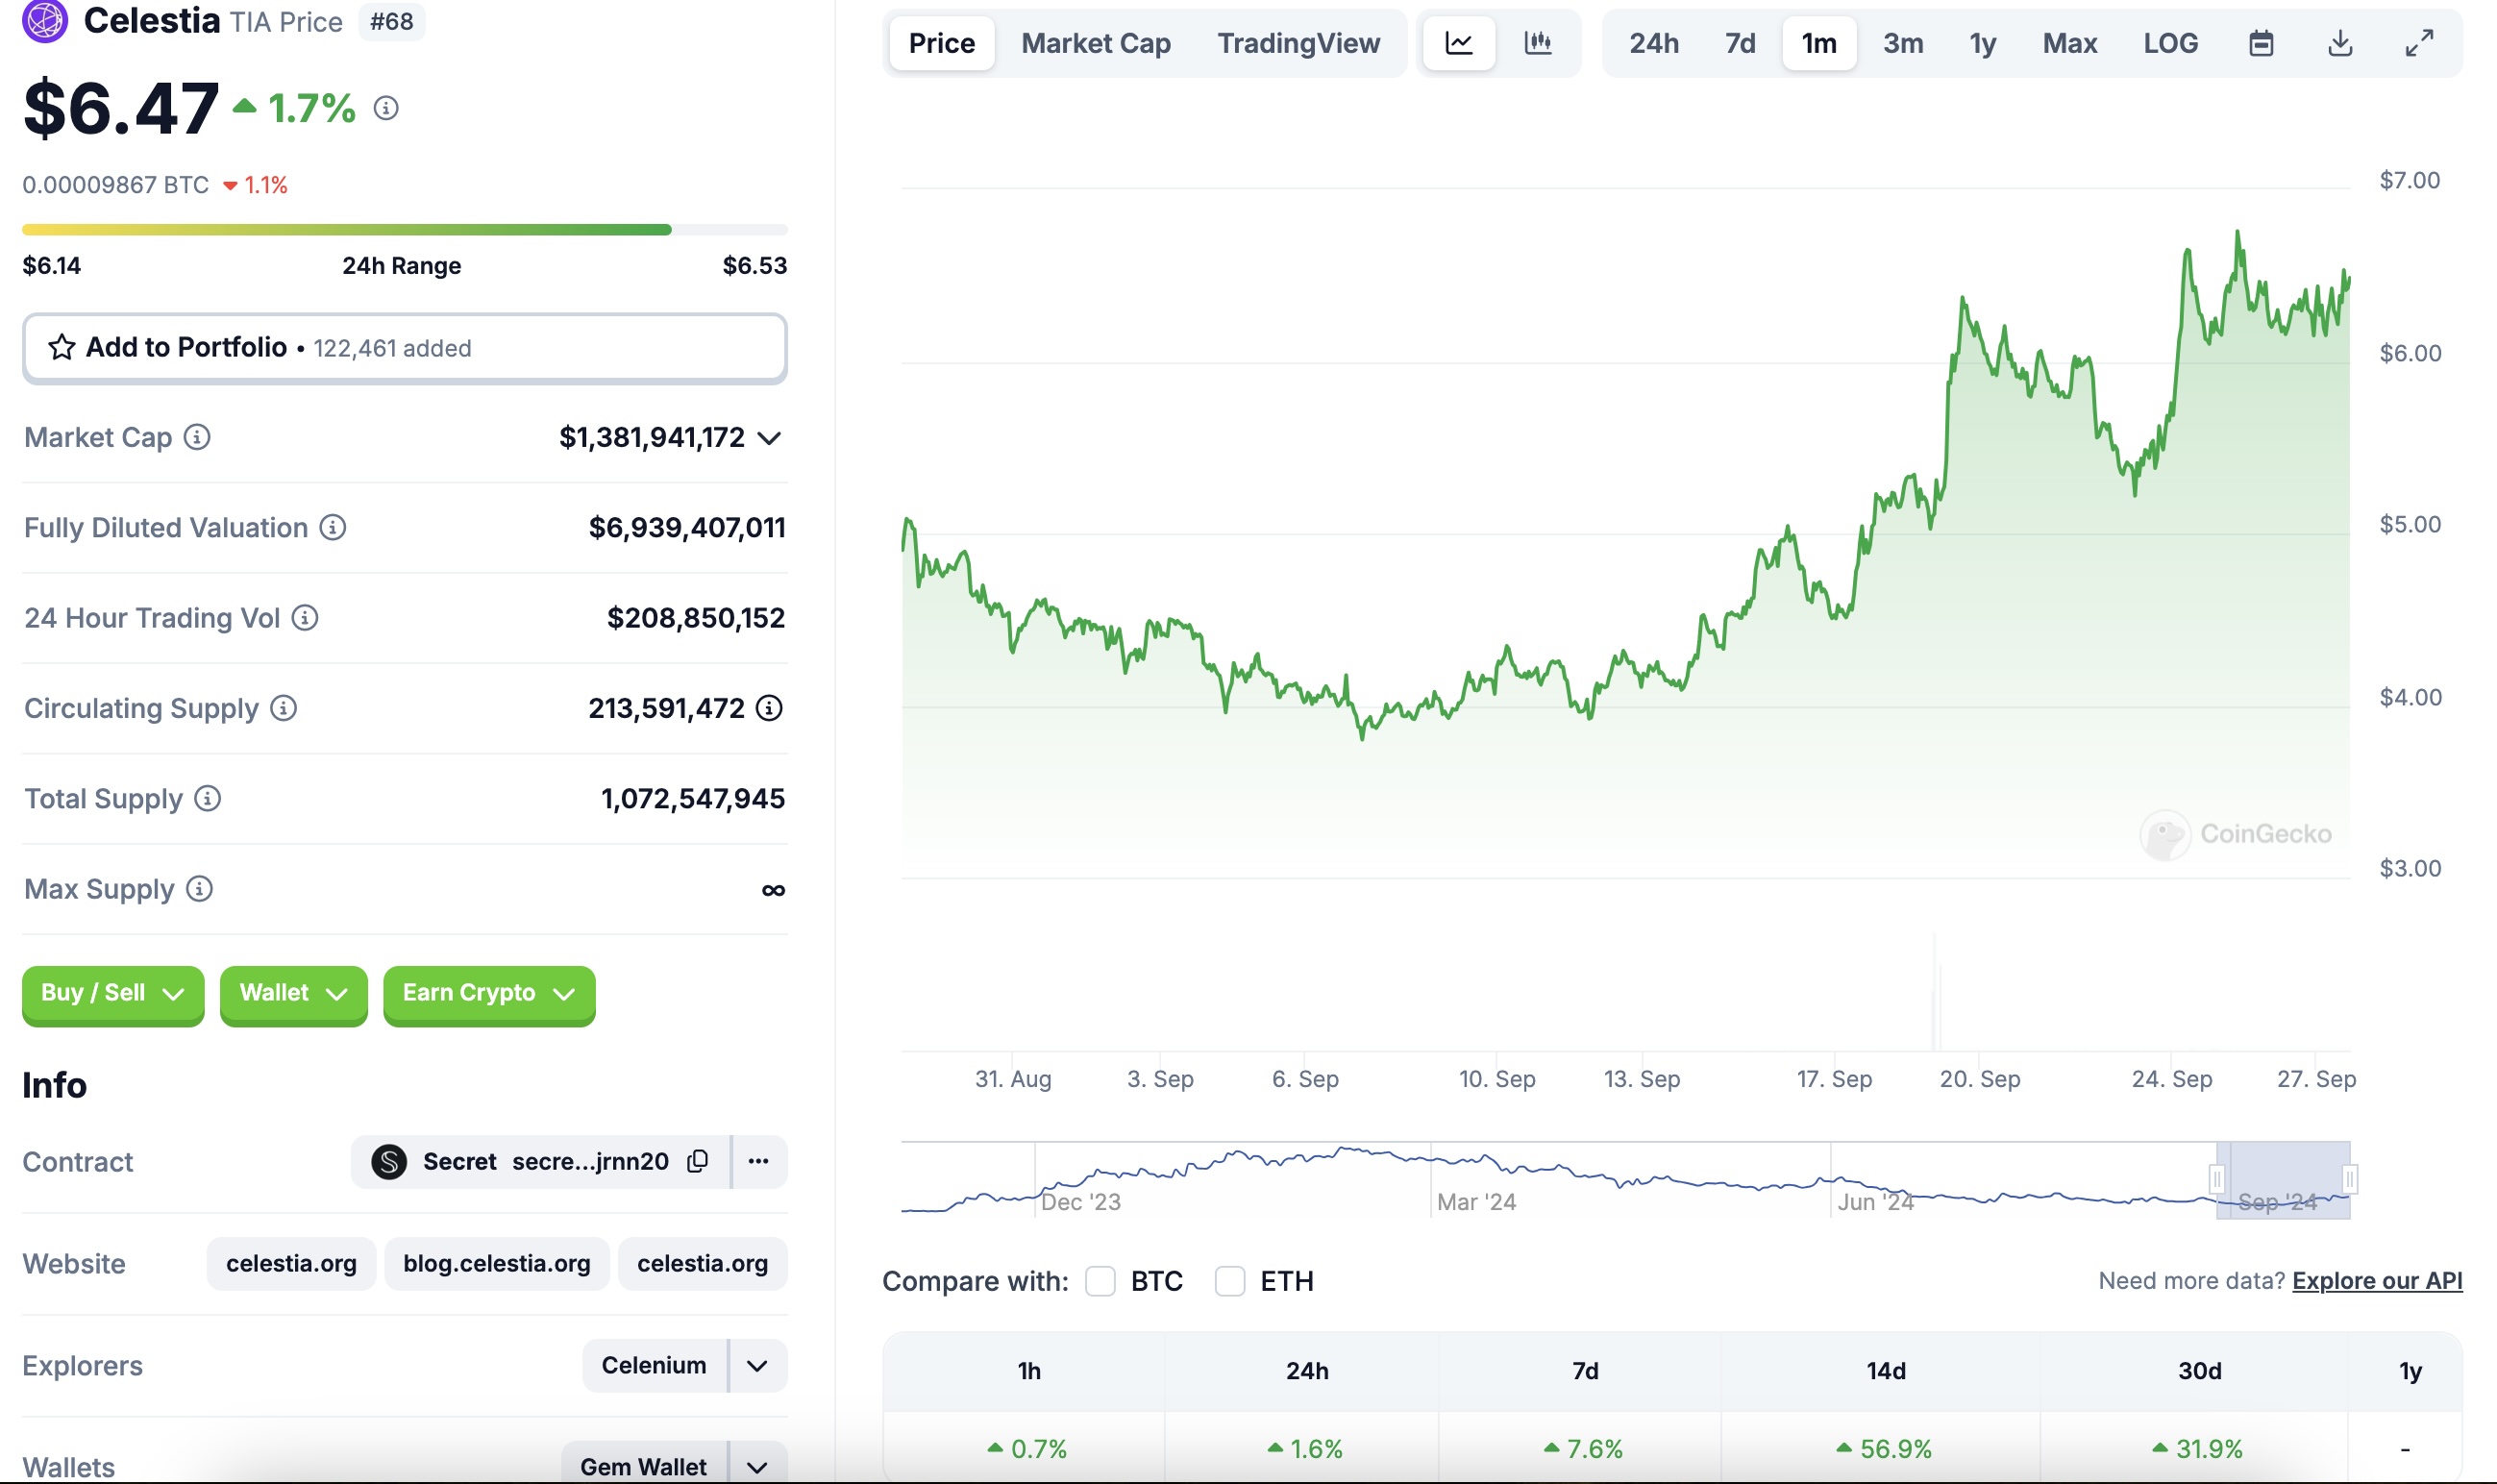The image size is (2497, 1484).
Task: Open the Explore our API link
Action: coord(2377,1281)
